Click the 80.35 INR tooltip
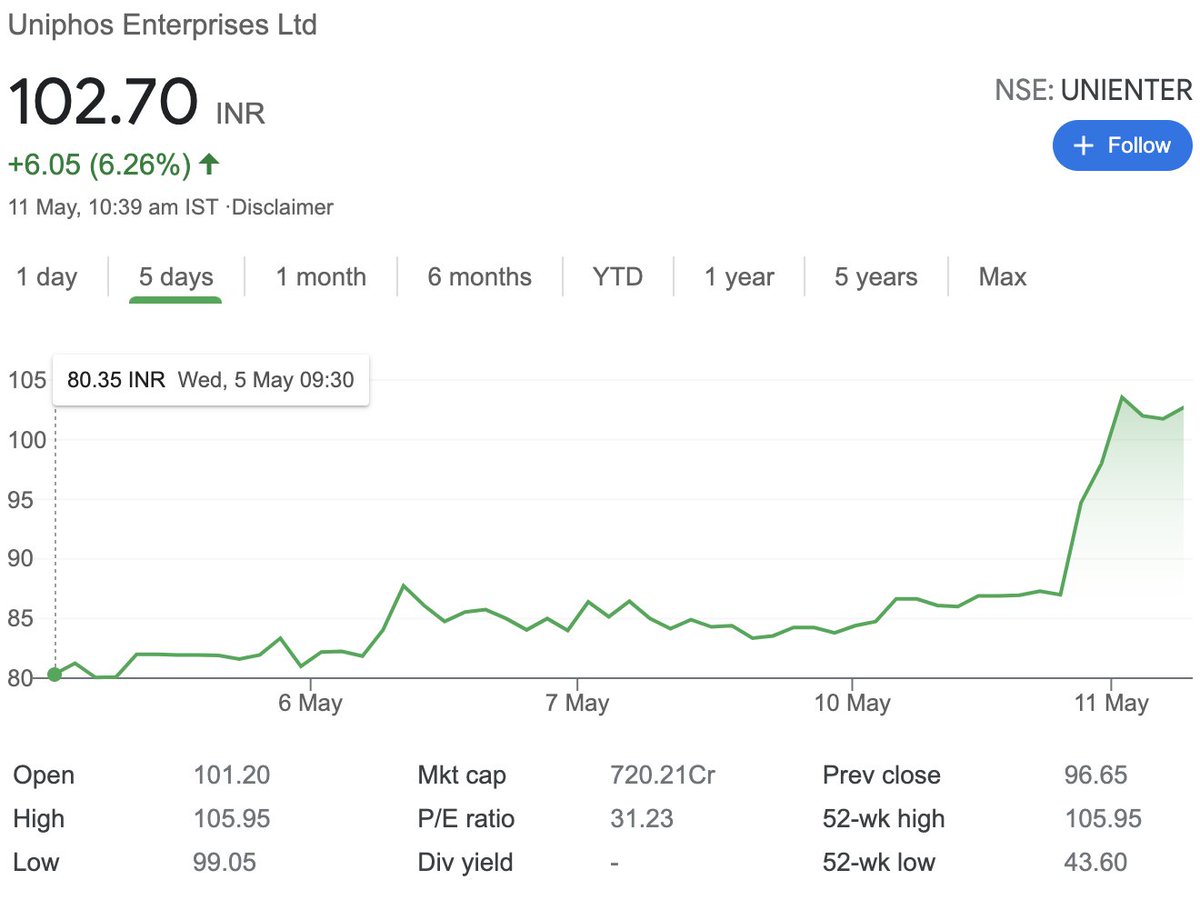This screenshot has width=1200, height=900. click(x=211, y=380)
